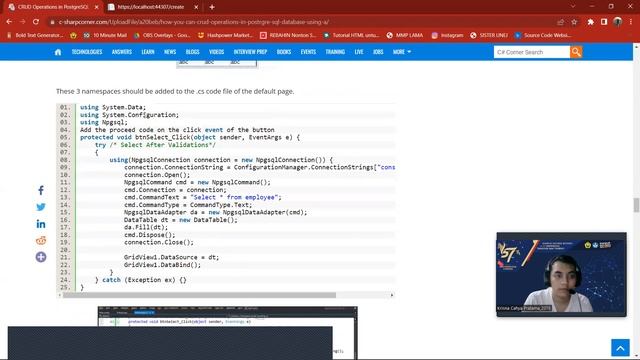
Task: Expand the MORE dropdown menu
Action: click(x=402, y=52)
